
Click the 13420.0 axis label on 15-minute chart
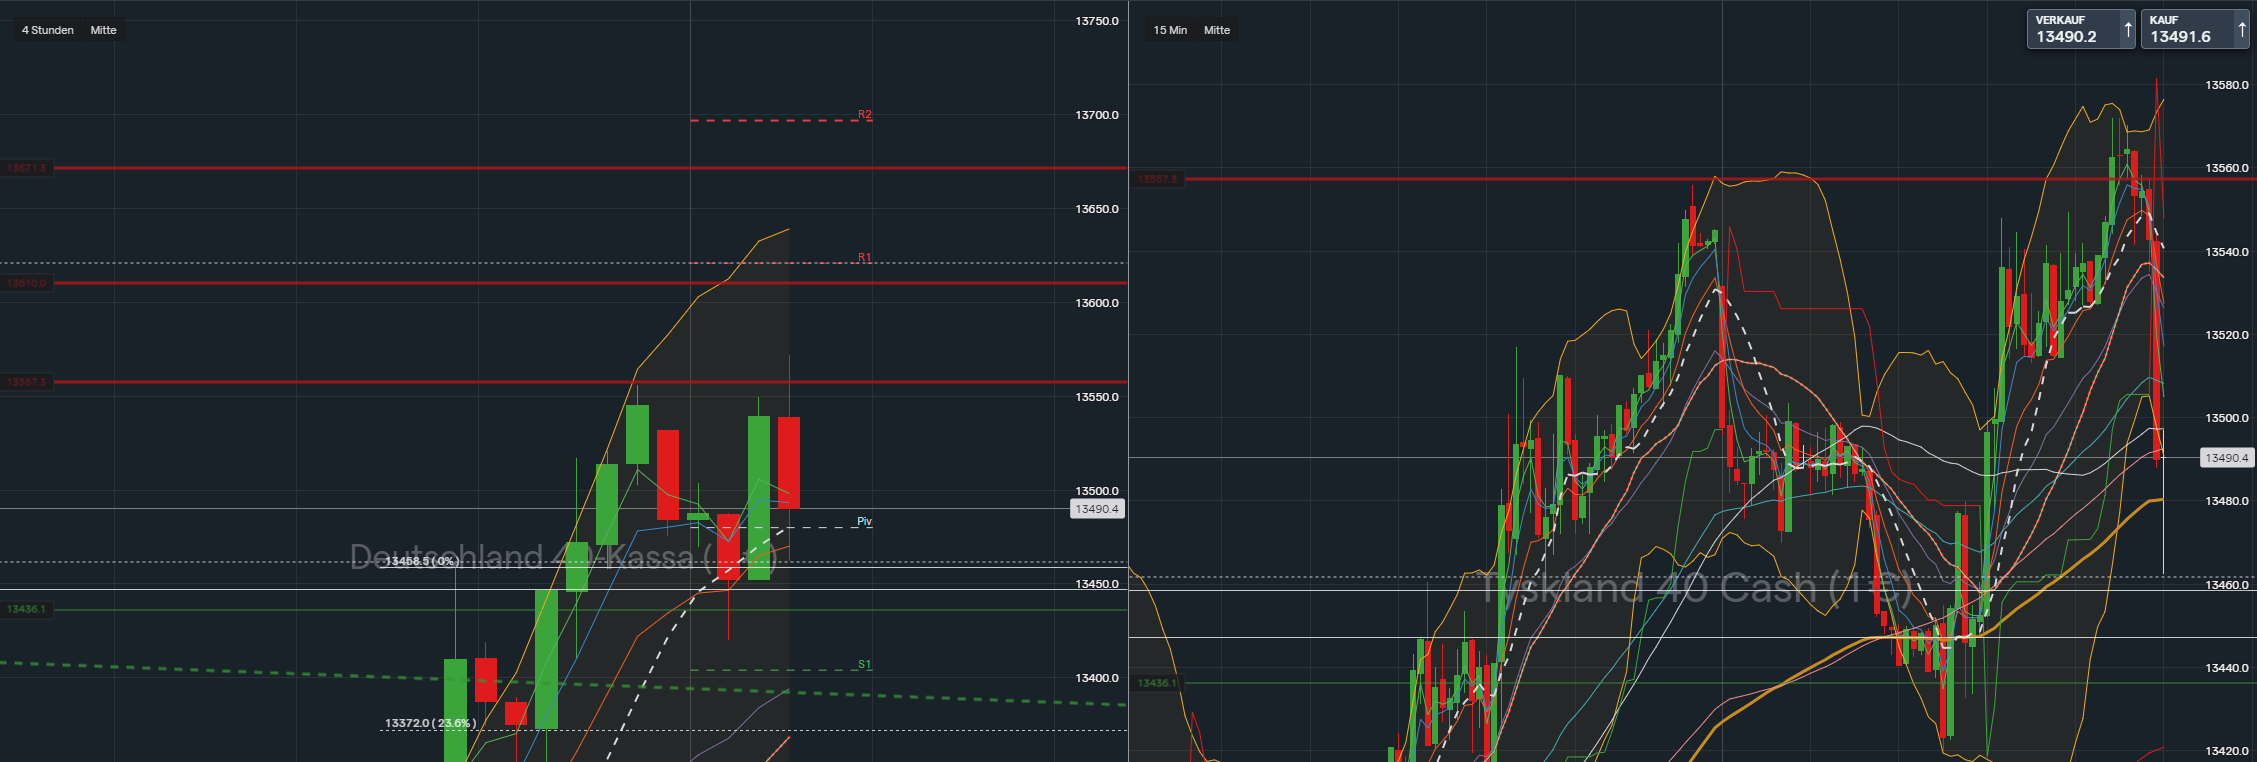(2227, 751)
